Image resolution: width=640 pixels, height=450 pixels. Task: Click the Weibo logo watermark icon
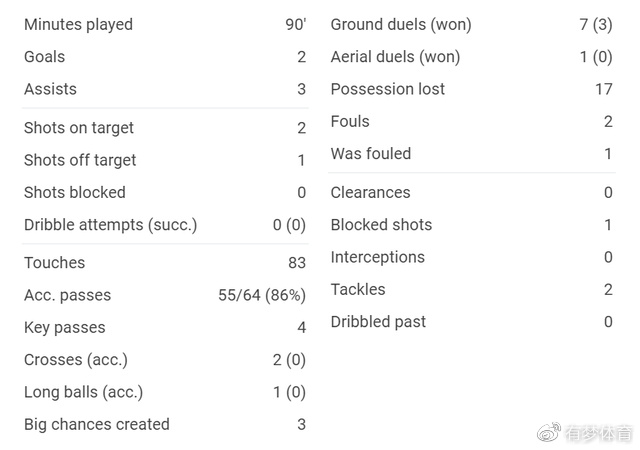point(550,432)
